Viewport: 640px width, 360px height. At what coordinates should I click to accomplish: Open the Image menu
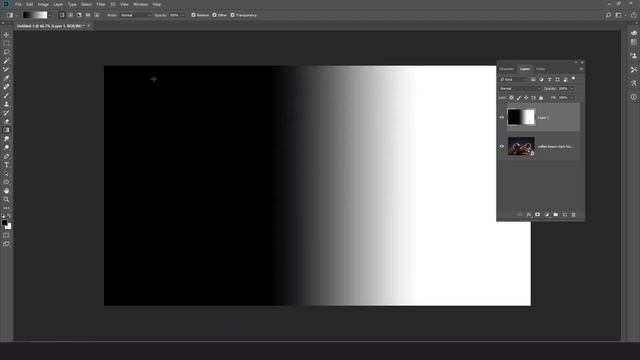point(43,4)
